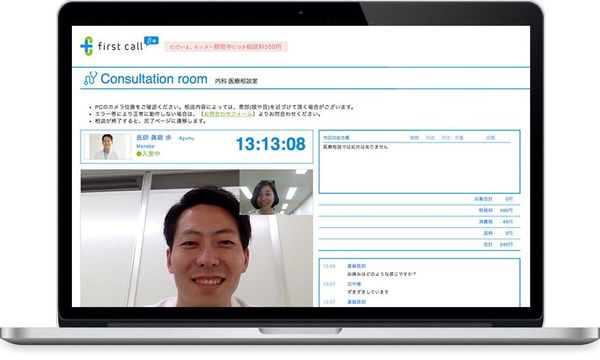Click the 相談料 500円 fee row
The image size is (600, 360).
(419, 210)
